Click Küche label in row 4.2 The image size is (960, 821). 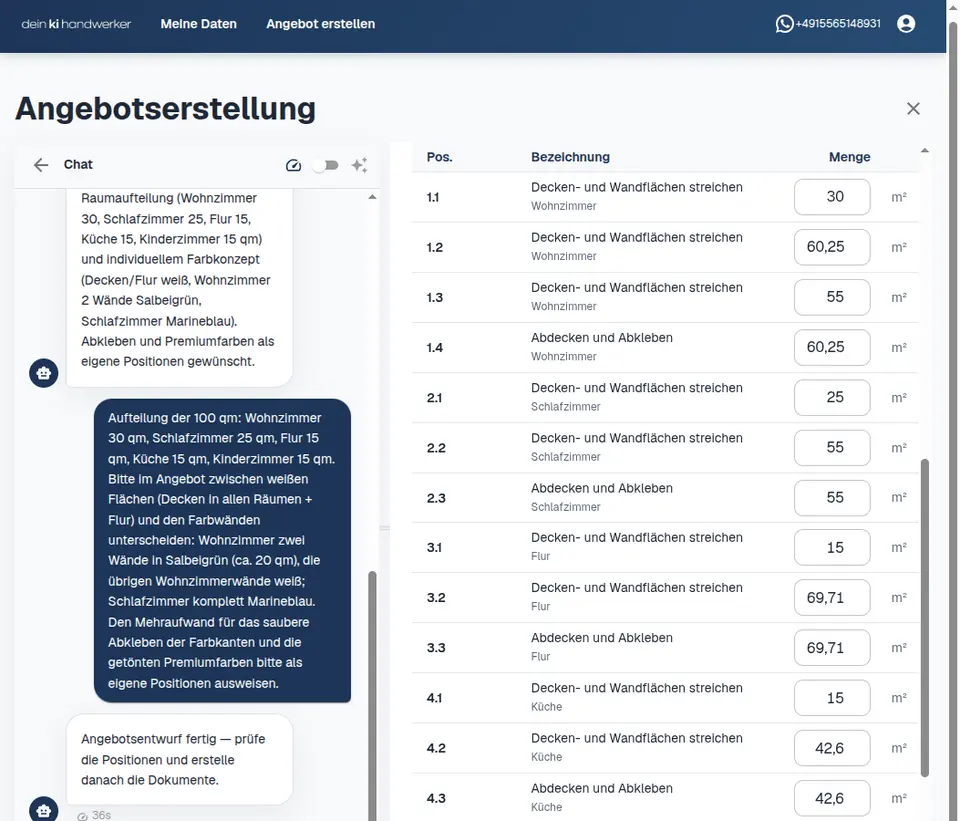(x=546, y=757)
